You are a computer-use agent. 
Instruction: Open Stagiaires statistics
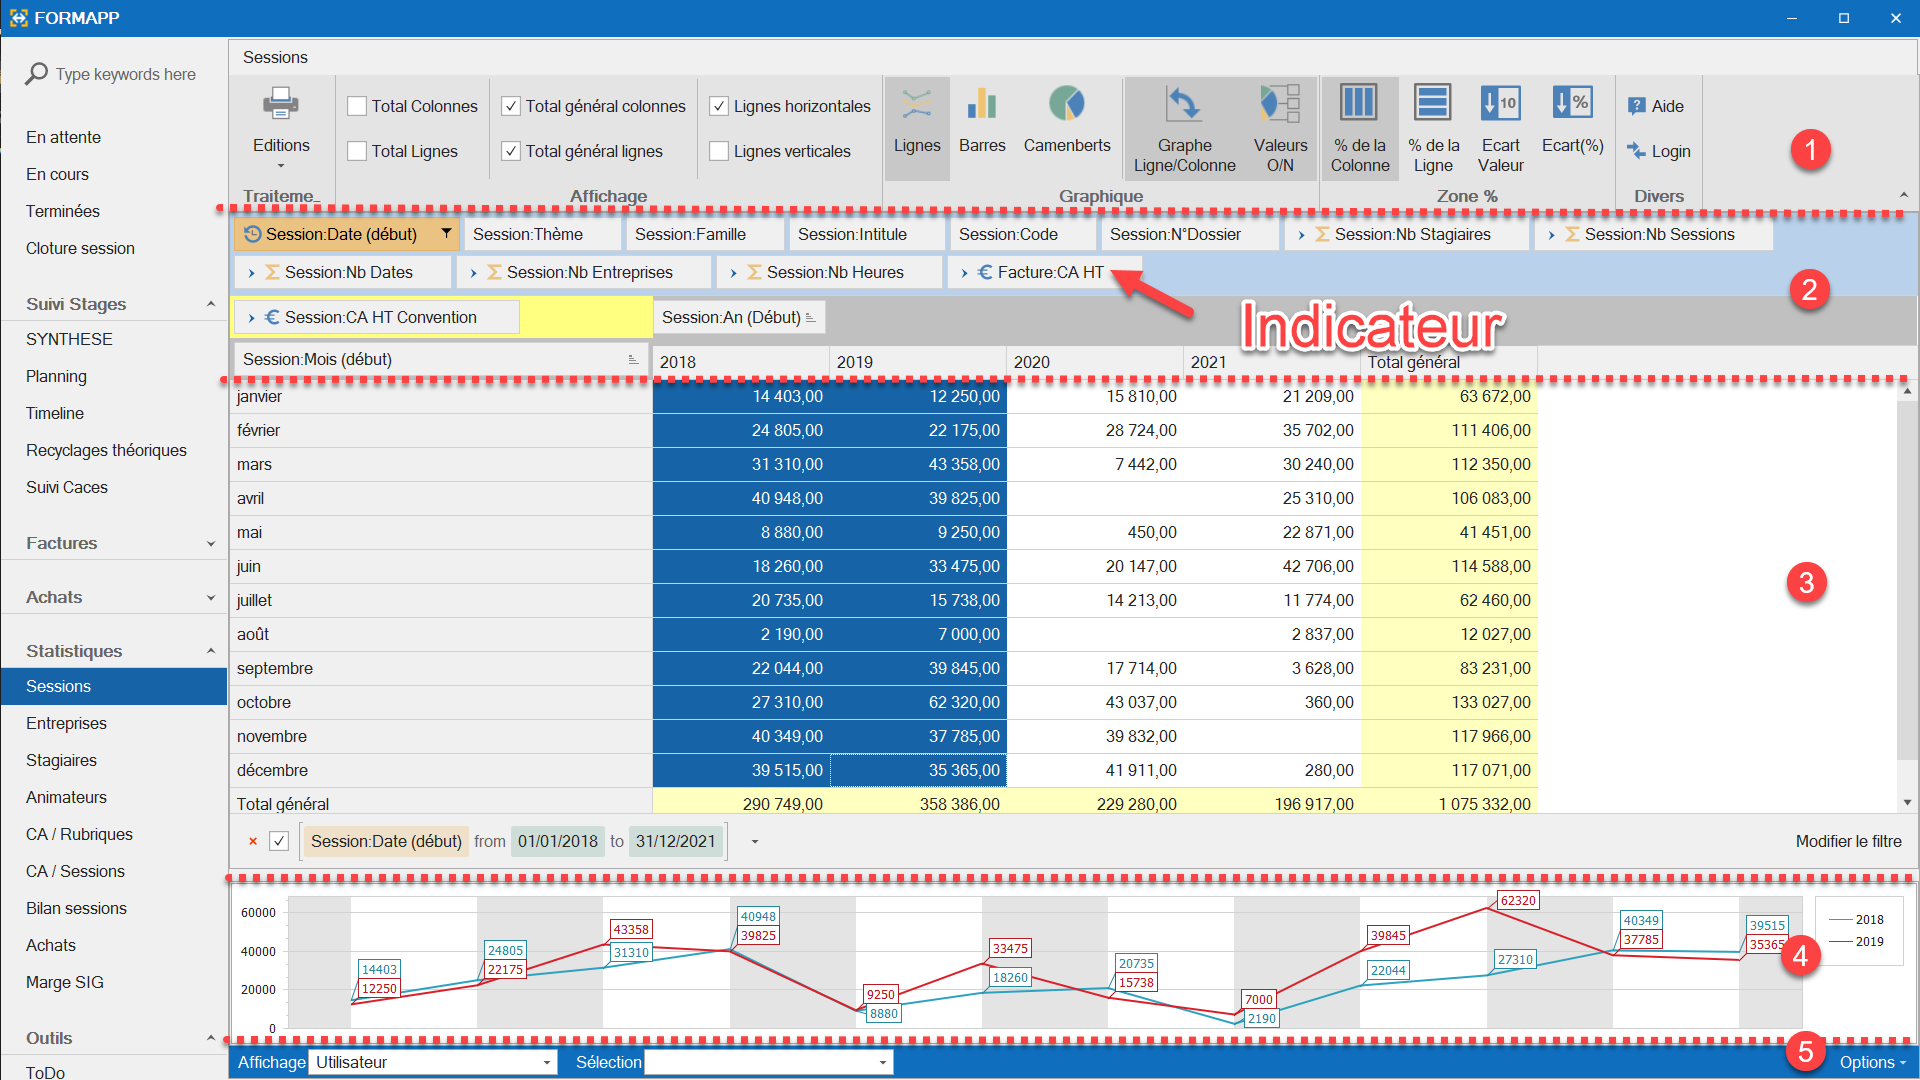click(x=61, y=760)
